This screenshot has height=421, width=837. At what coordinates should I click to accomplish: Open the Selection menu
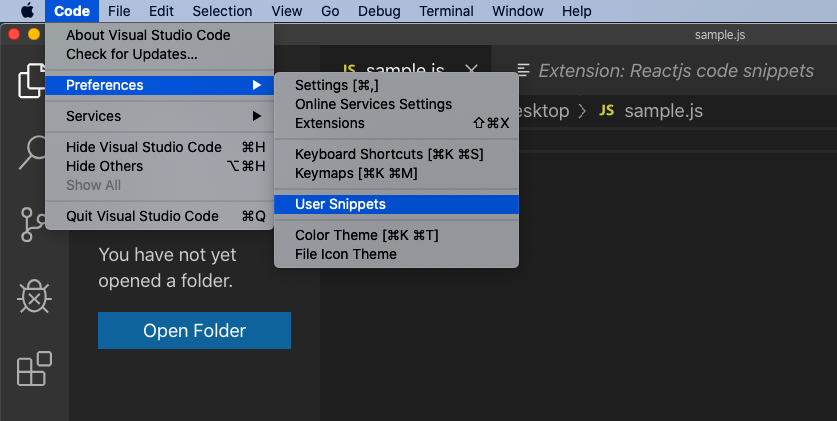[x=222, y=11]
